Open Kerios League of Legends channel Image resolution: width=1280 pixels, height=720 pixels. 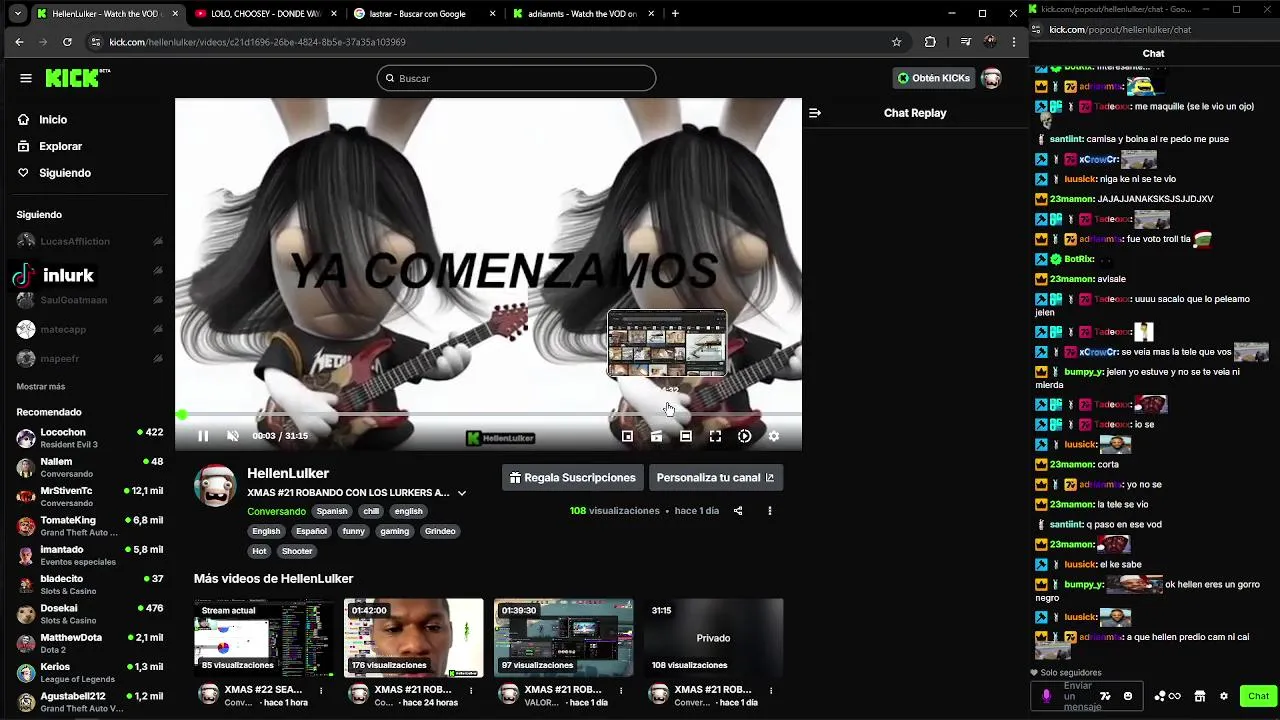pos(88,672)
